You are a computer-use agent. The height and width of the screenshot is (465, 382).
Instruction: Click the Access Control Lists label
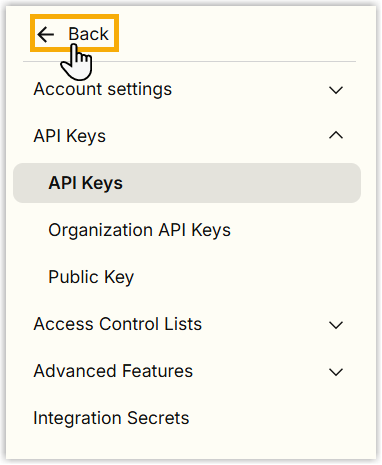tap(118, 324)
